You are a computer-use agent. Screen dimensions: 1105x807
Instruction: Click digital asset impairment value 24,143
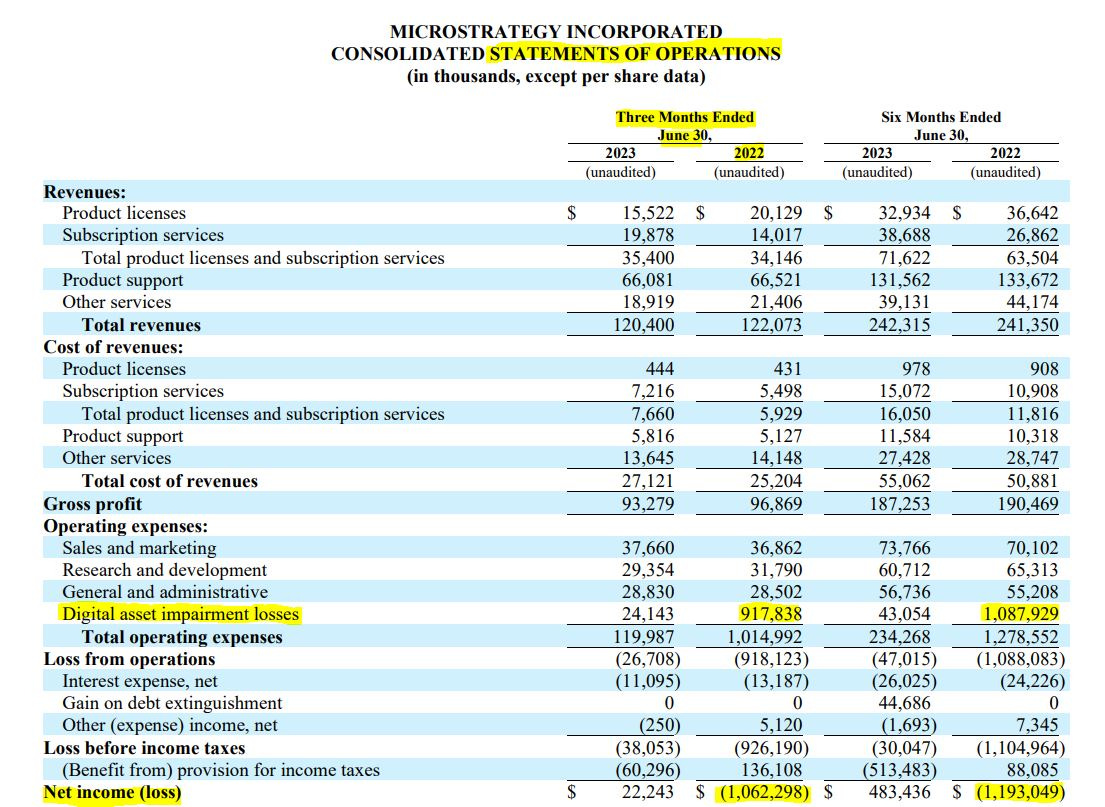(648, 614)
